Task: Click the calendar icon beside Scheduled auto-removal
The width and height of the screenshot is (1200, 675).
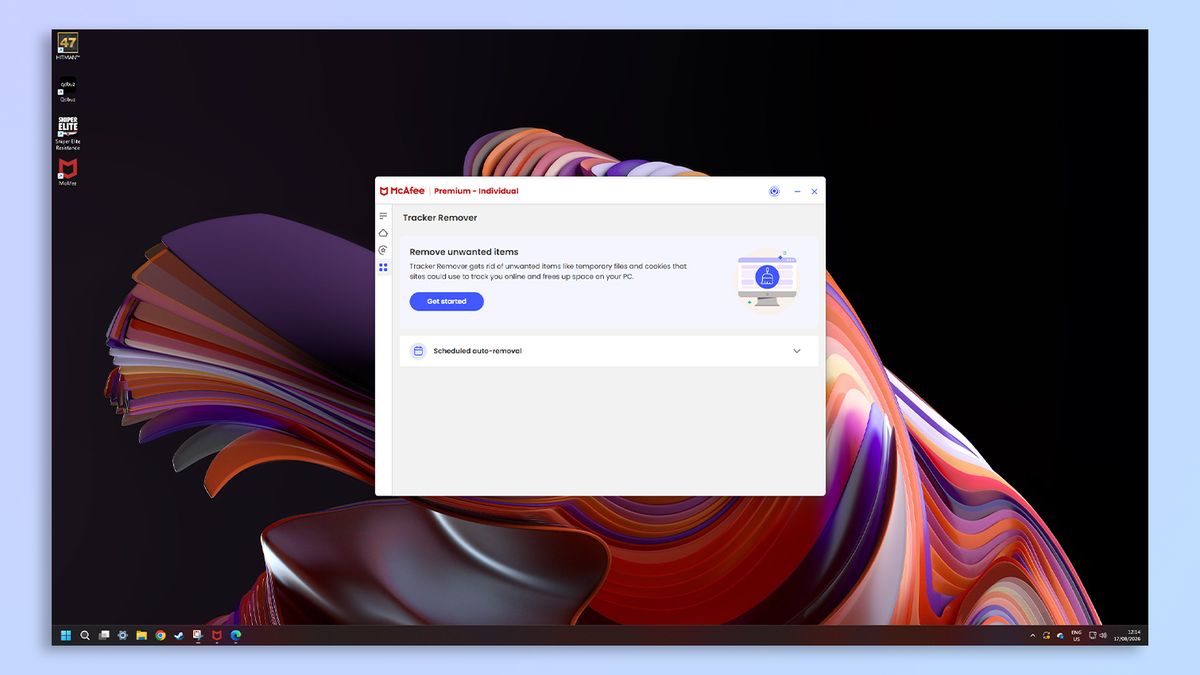Action: coord(418,351)
